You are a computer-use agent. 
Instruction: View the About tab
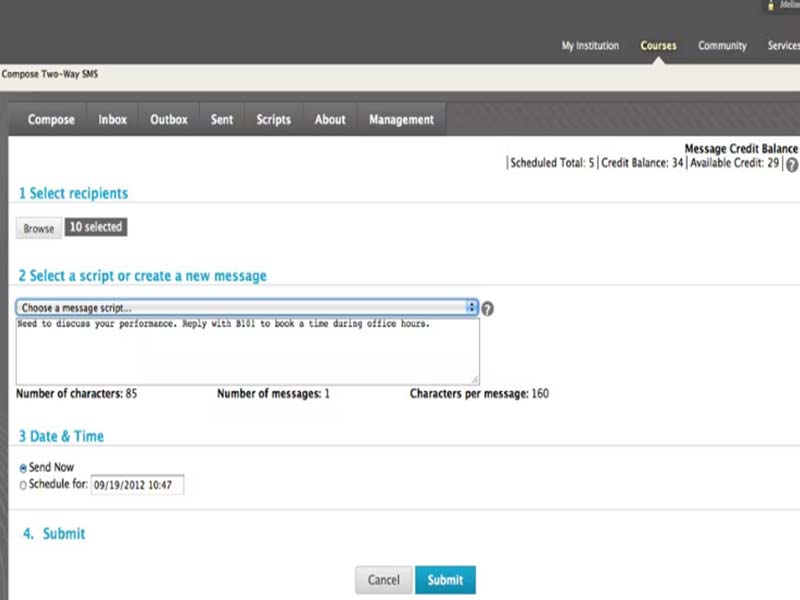tap(330, 119)
